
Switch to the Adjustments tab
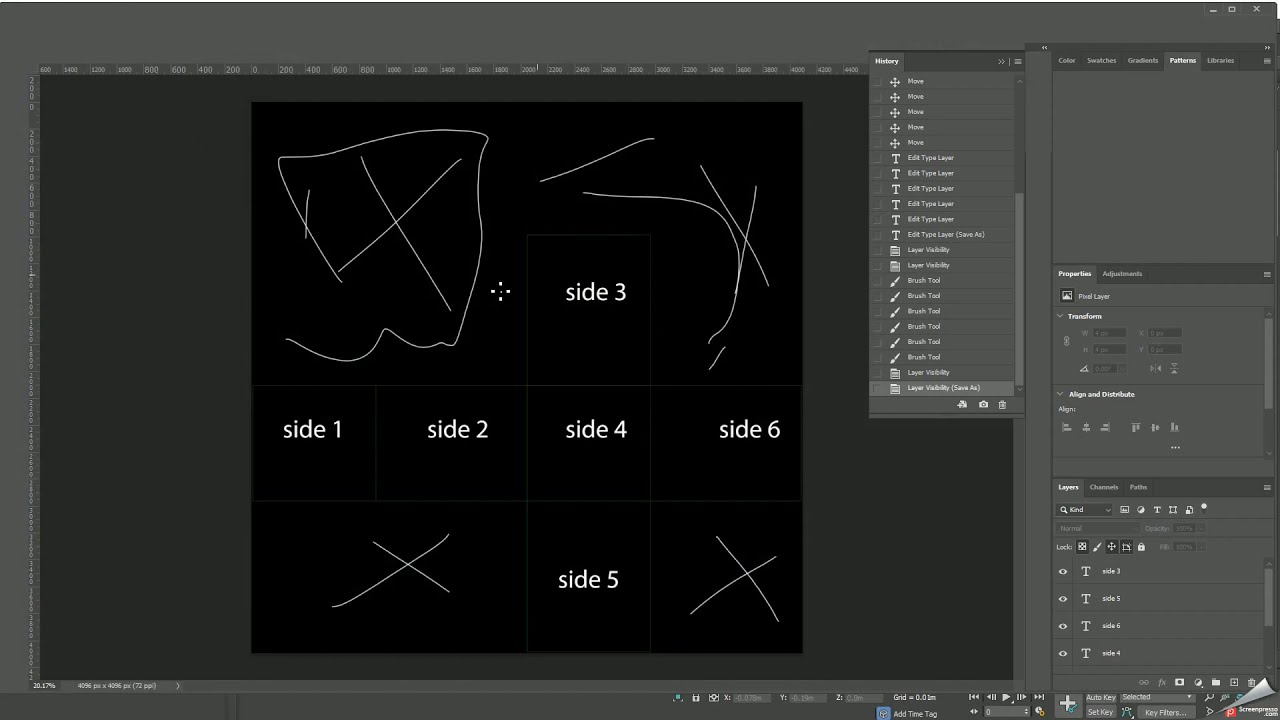(1122, 273)
